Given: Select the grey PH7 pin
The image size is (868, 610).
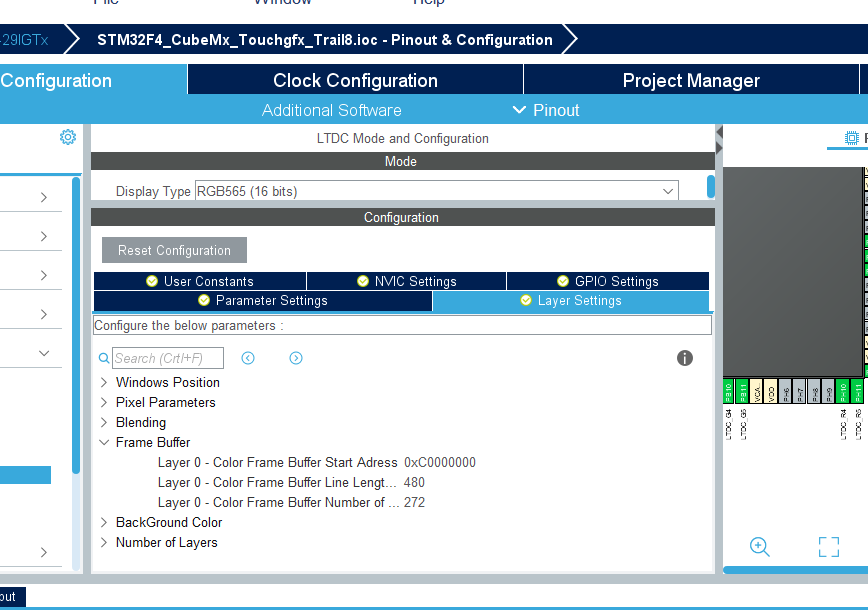Looking at the screenshot, I should tap(800, 391).
